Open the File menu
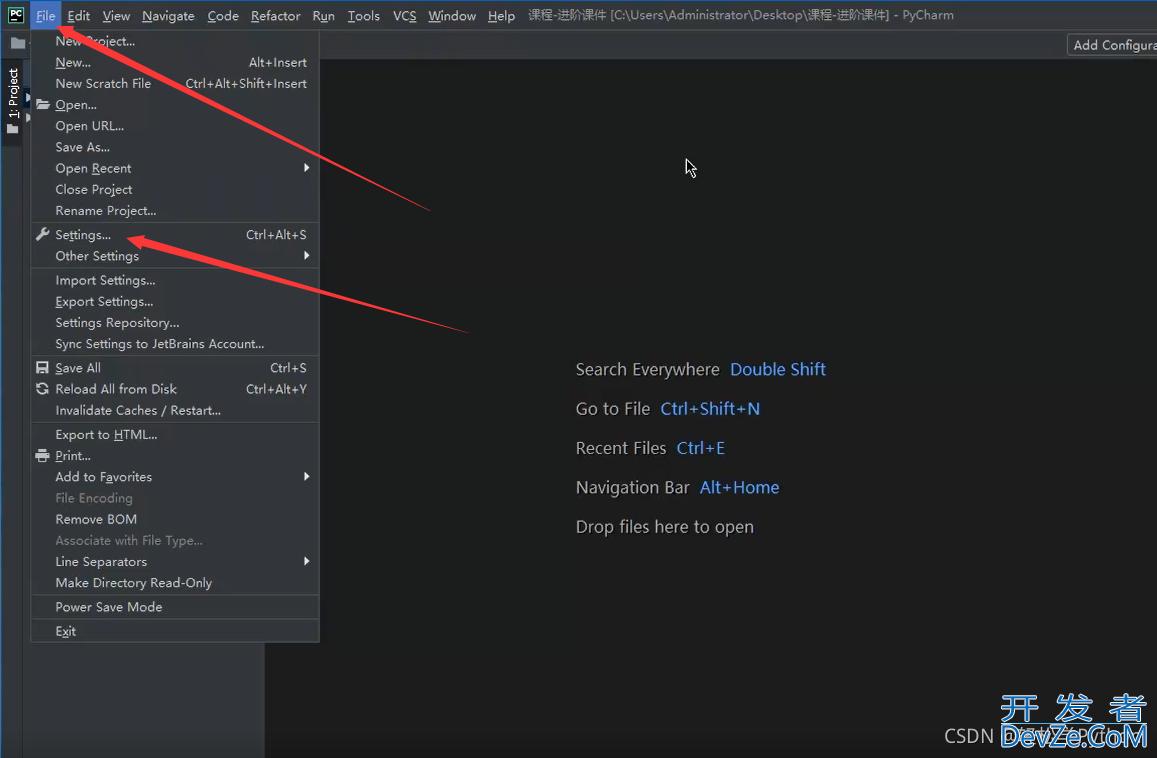1157x758 pixels. 46,15
